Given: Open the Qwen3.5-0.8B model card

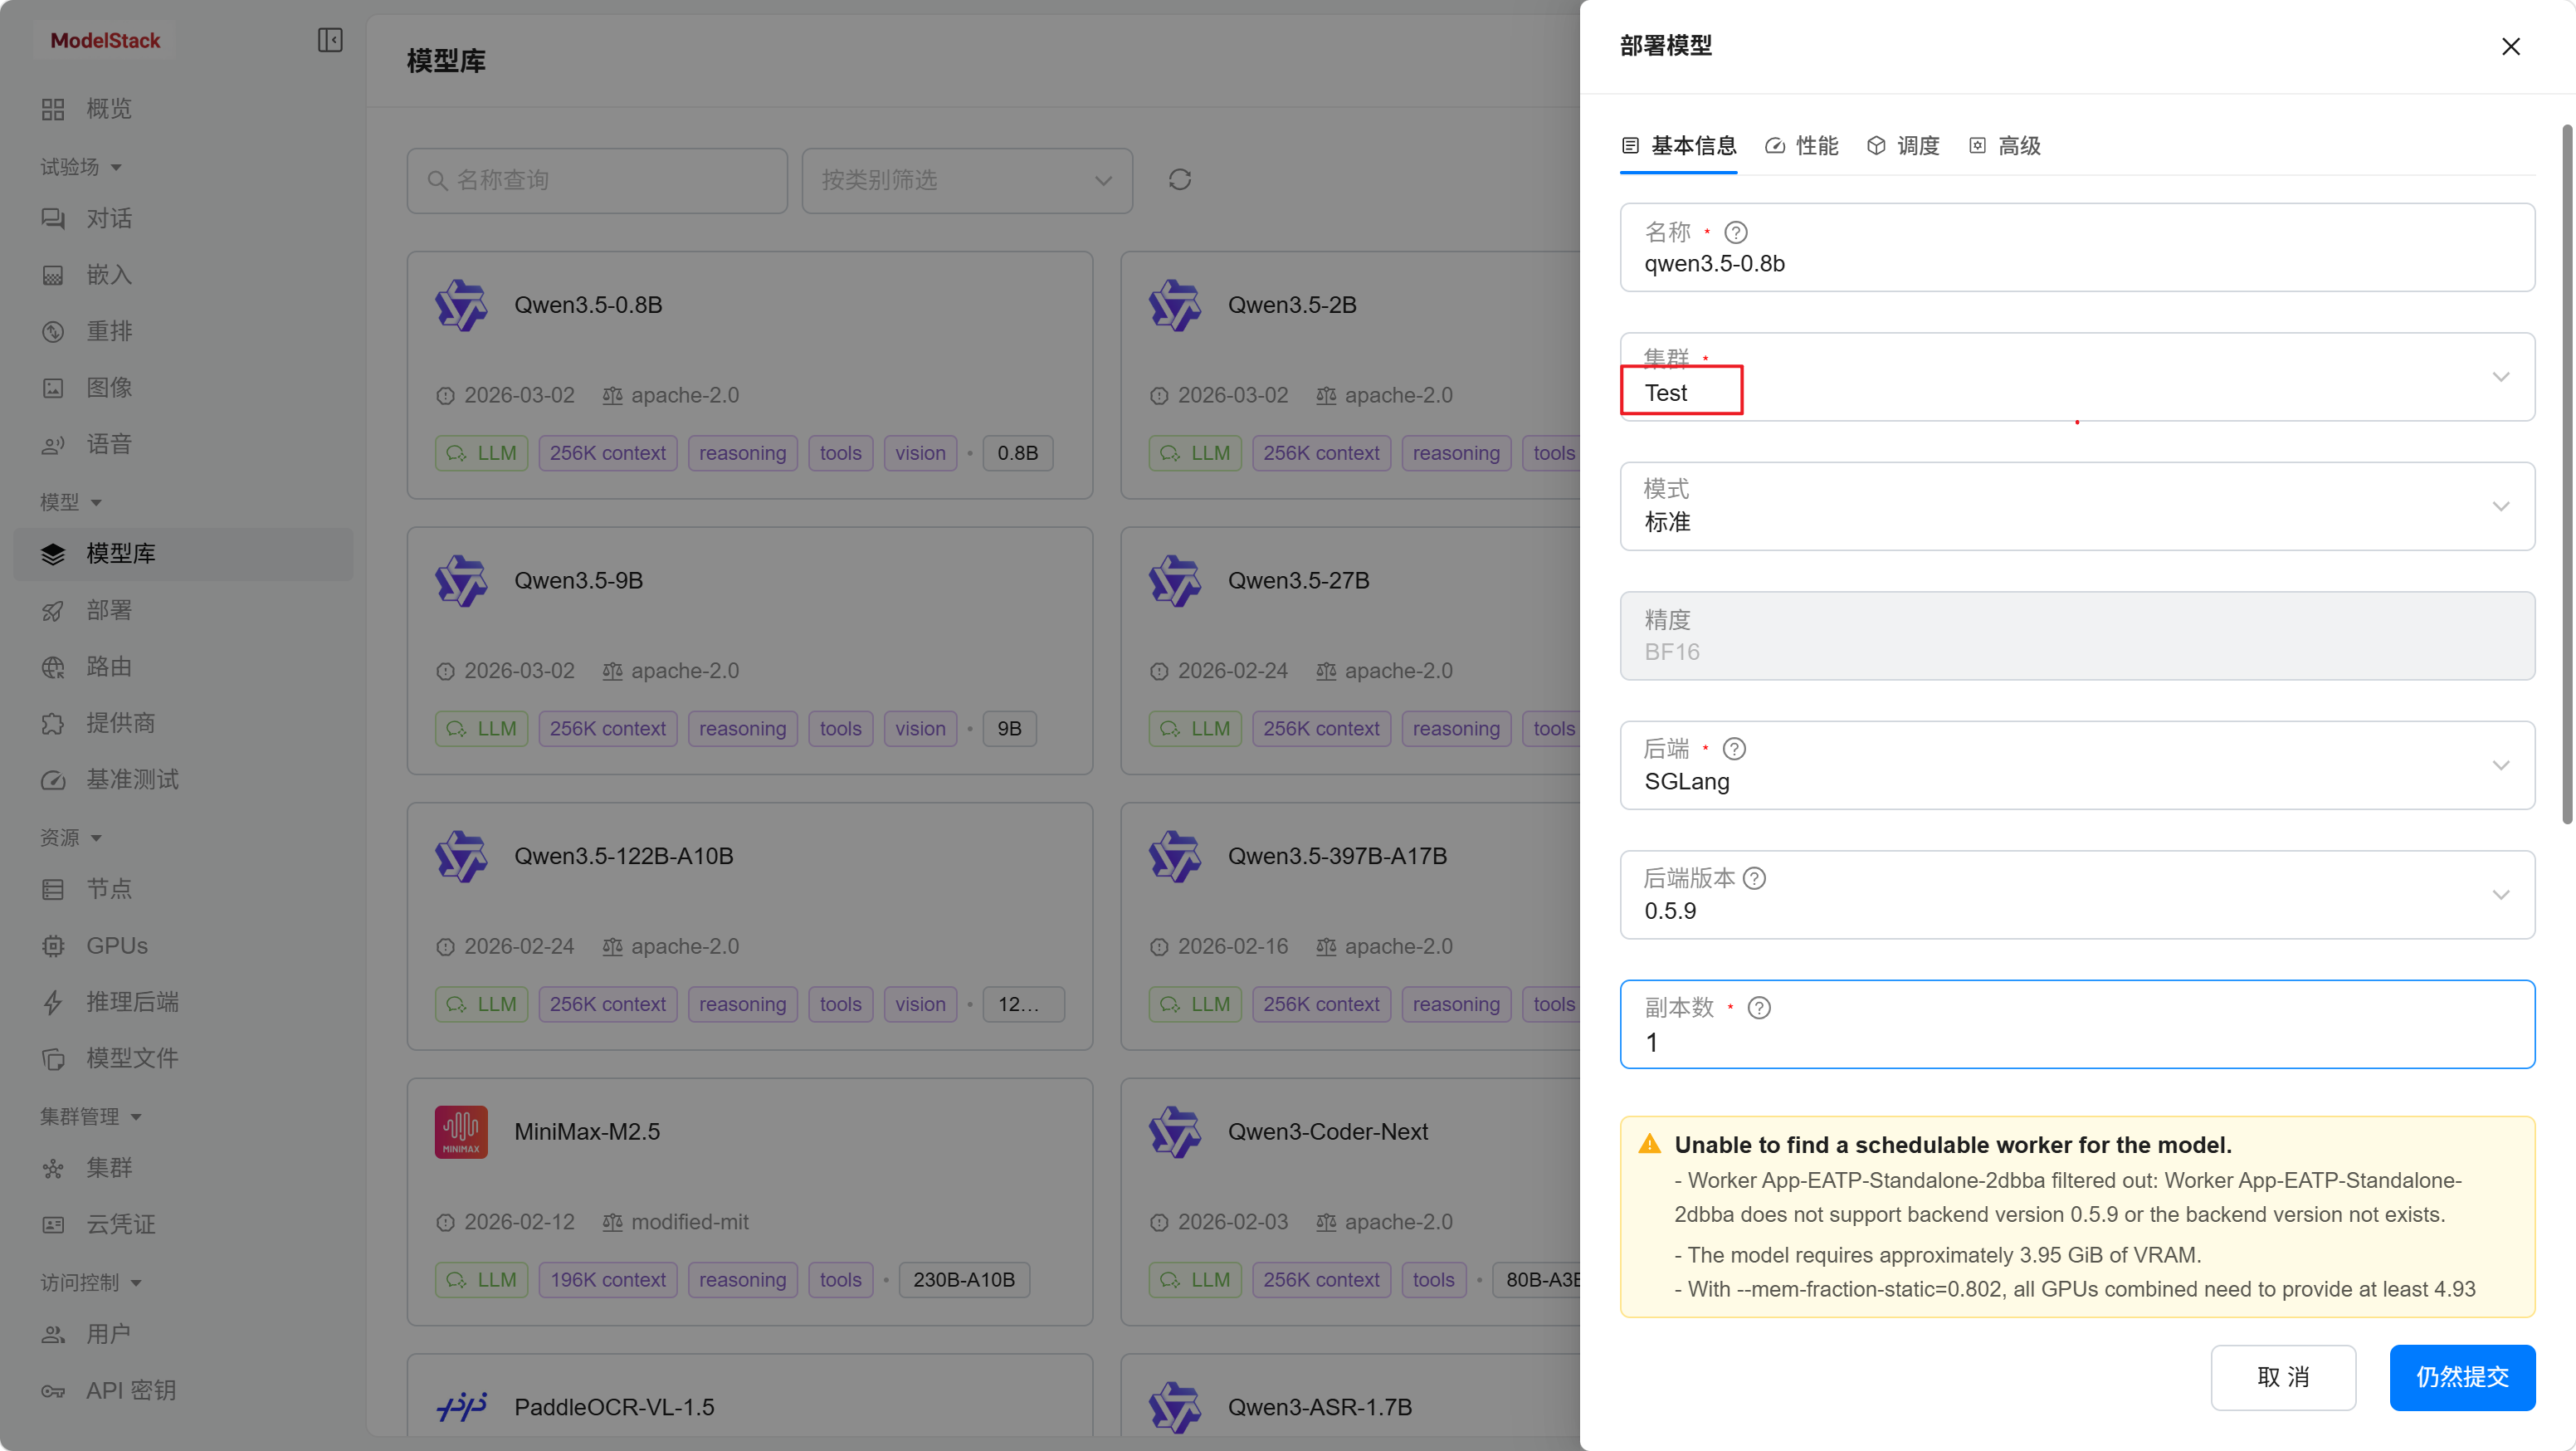Looking at the screenshot, I should pos(750,375).
